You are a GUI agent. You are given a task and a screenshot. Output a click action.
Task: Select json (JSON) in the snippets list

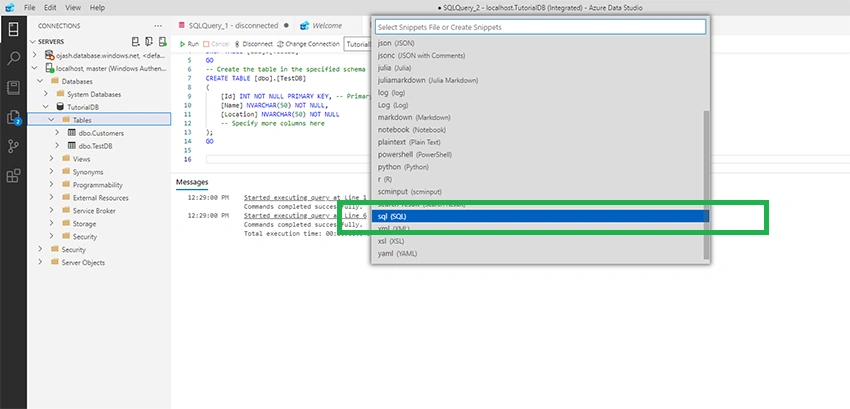point(537,43)
